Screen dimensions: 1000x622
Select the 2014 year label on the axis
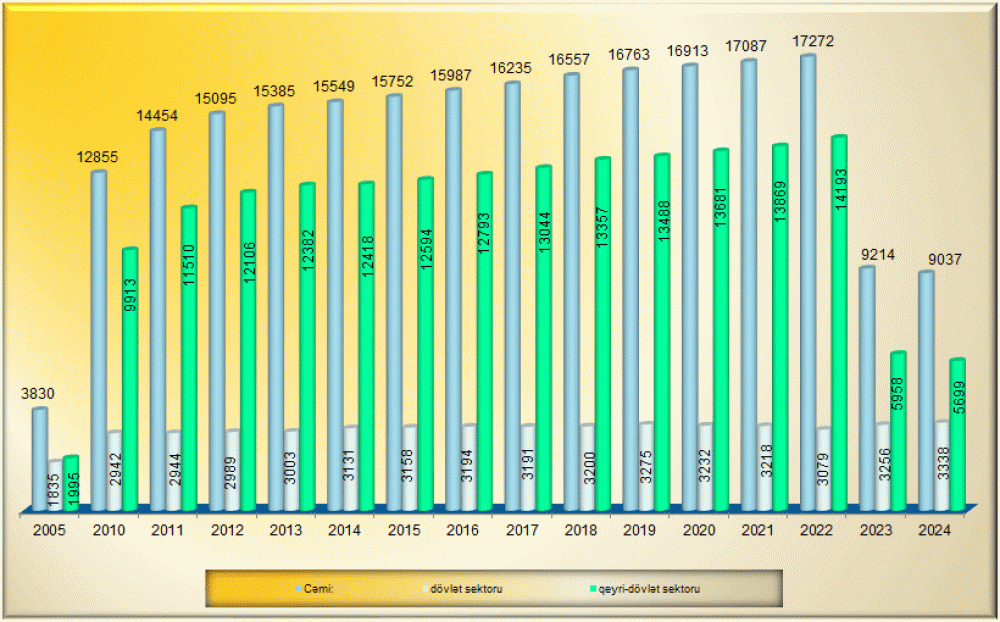click(343, 529)
